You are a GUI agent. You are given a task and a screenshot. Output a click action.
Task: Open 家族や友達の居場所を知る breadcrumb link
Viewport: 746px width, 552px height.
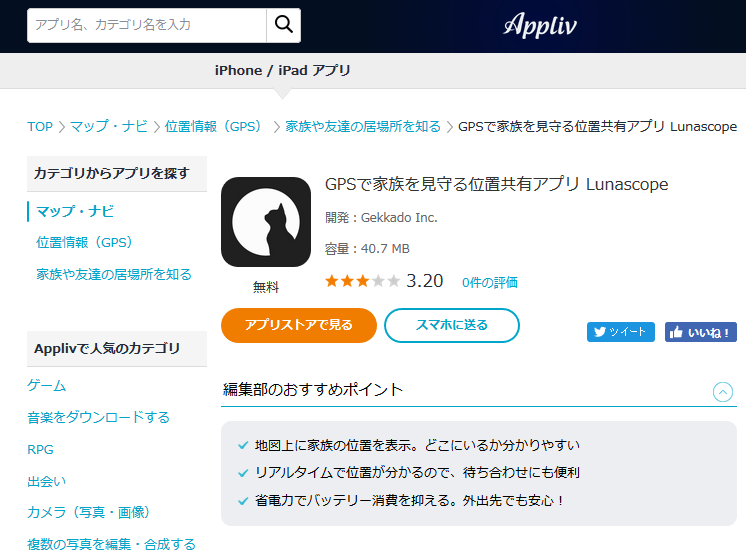pyautogui.click(x=363, y=127)
